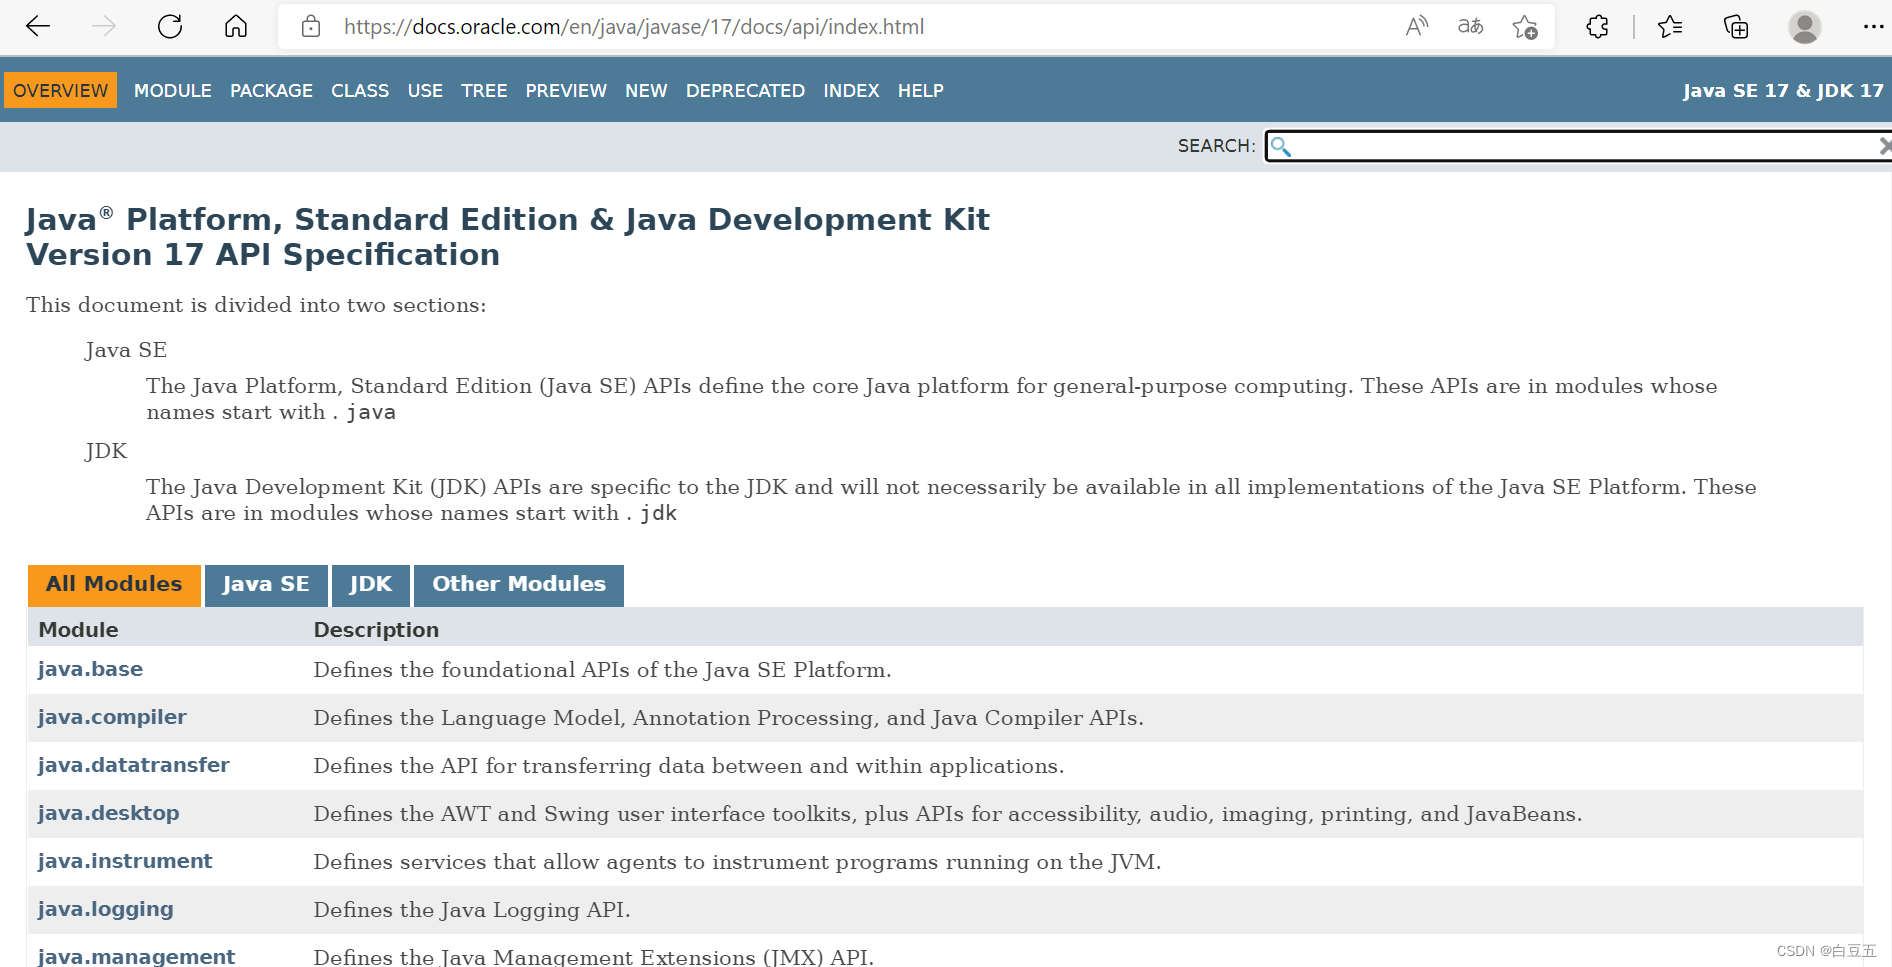Screen dimensions: 1892x967
Task: Switch to the Other Modules tab
Action: 519,585
